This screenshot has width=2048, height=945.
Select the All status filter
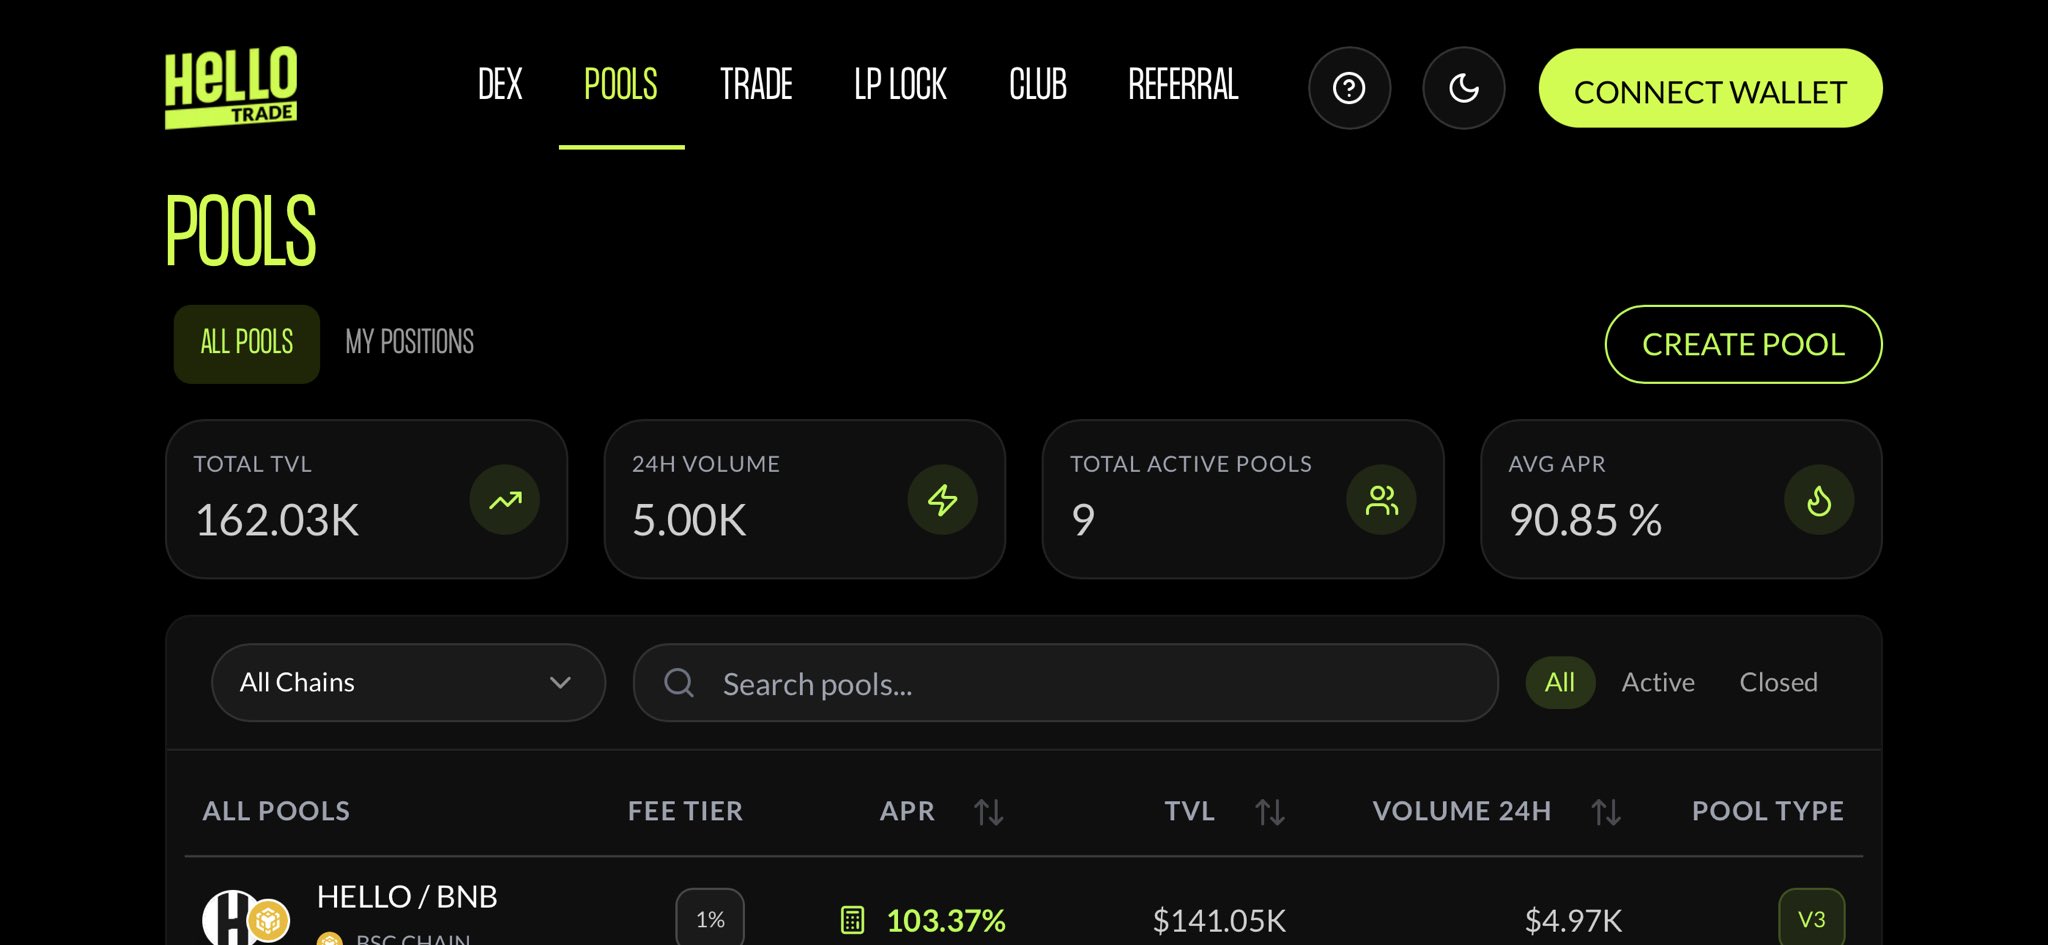click(x=1559, y=683)
